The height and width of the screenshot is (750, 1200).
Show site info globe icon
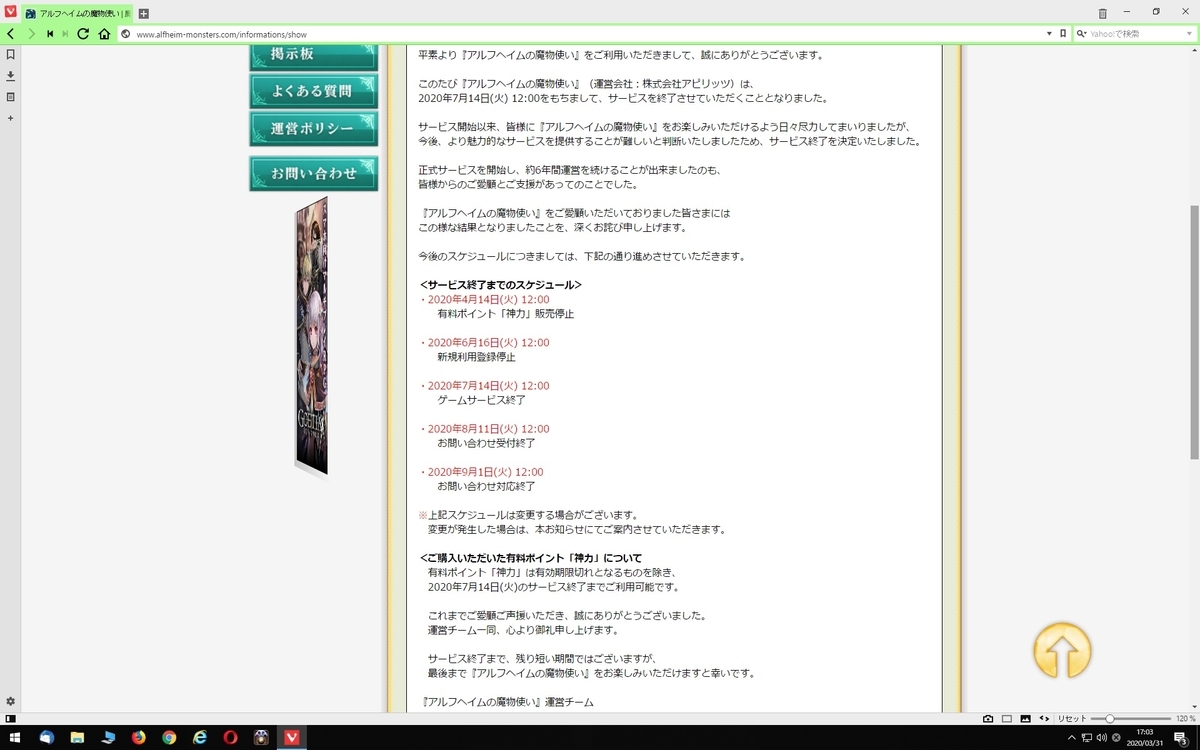[126, 34]
